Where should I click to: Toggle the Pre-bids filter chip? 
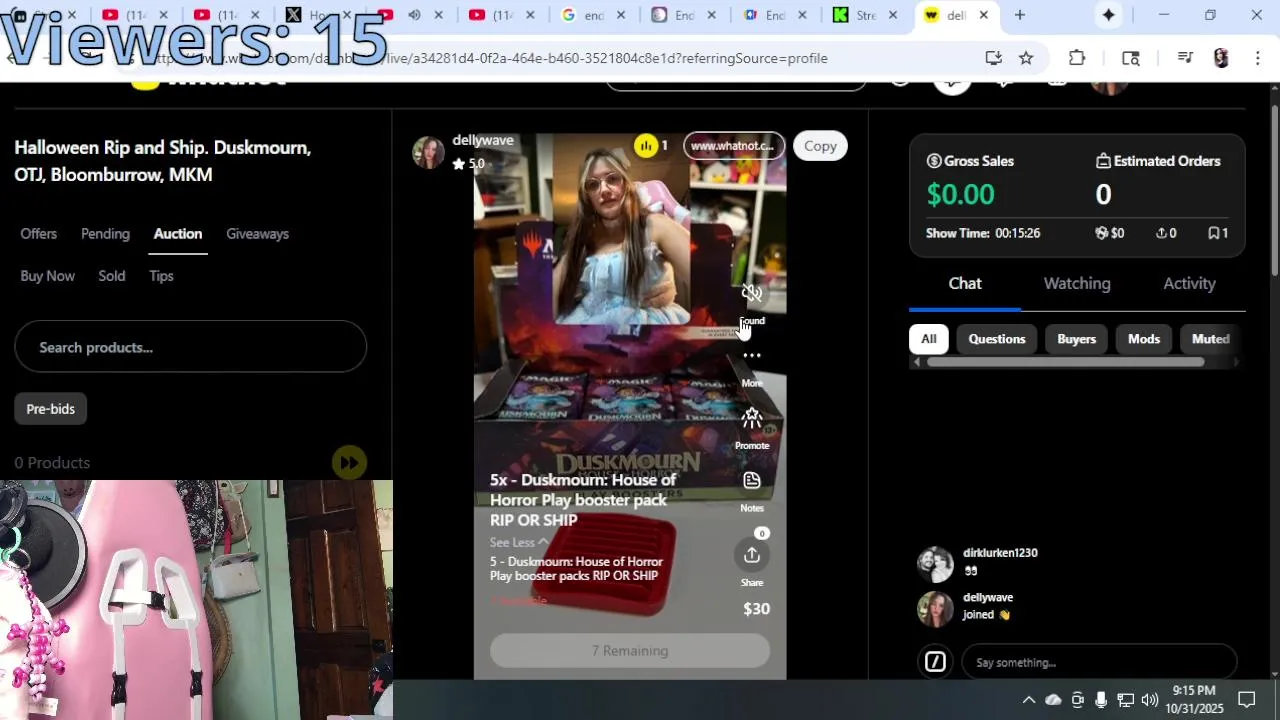click(x=50, y=409)
